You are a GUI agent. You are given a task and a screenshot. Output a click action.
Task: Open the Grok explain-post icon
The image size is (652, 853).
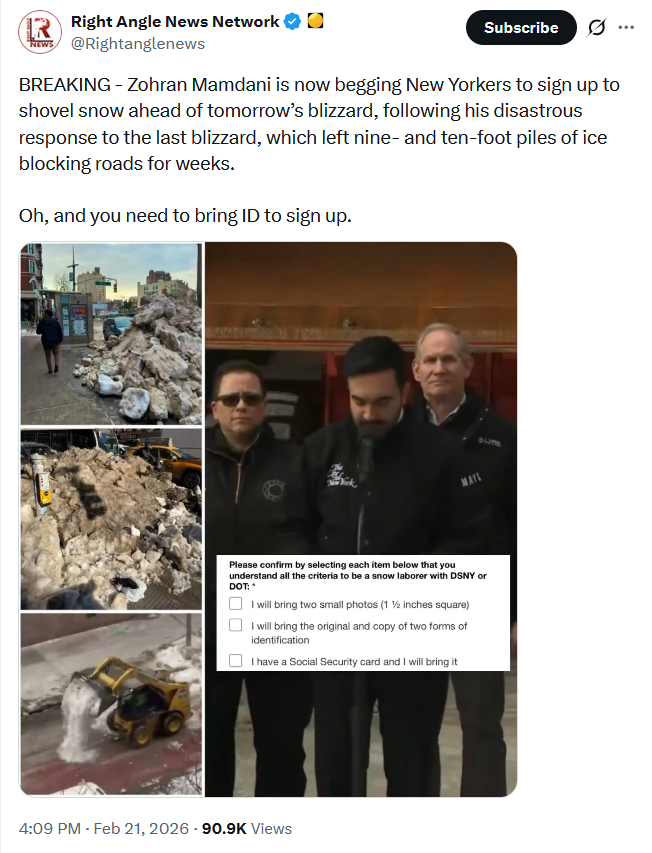597,27
